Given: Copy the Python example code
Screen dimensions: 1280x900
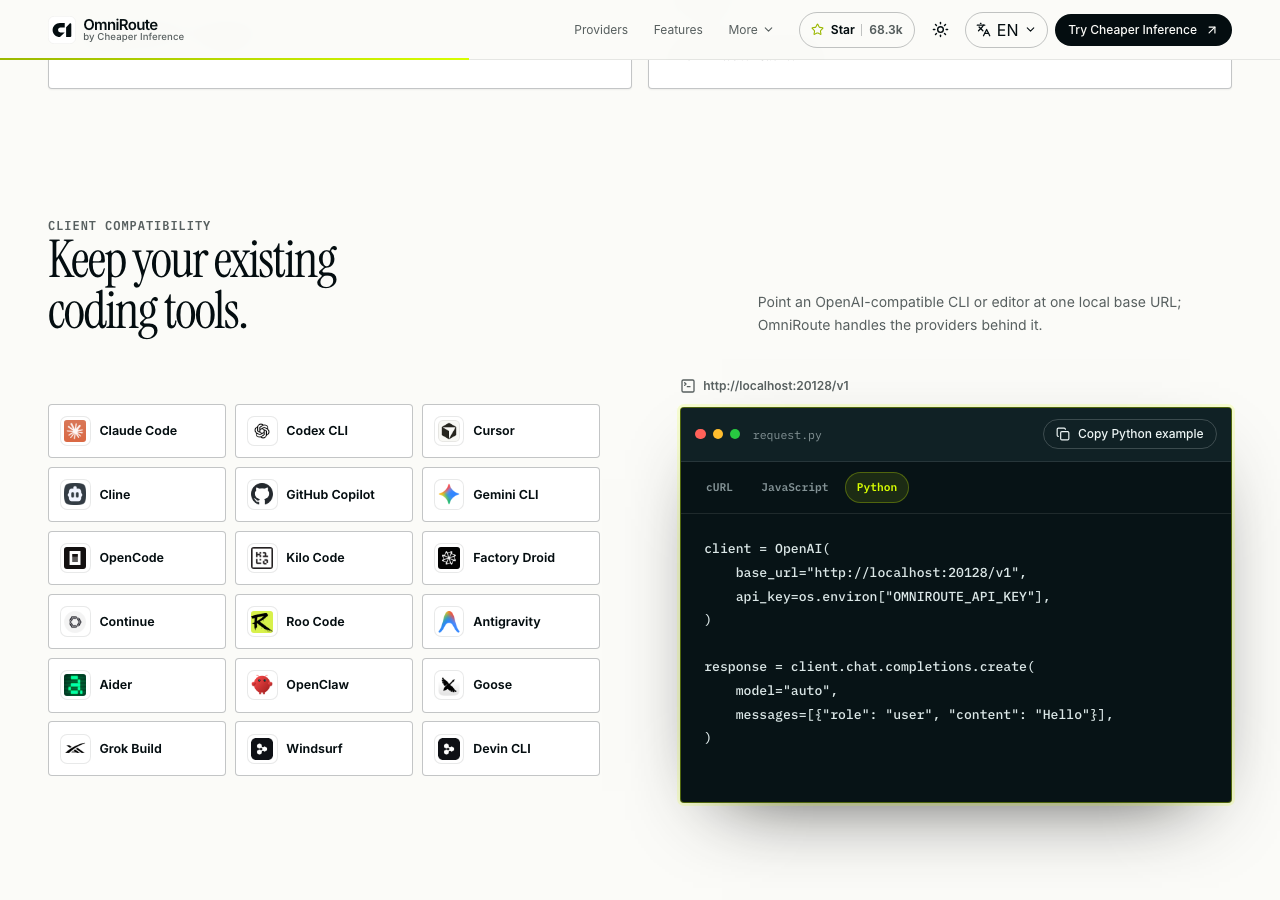Looking at the screenshot, I should click(1130, 434).
